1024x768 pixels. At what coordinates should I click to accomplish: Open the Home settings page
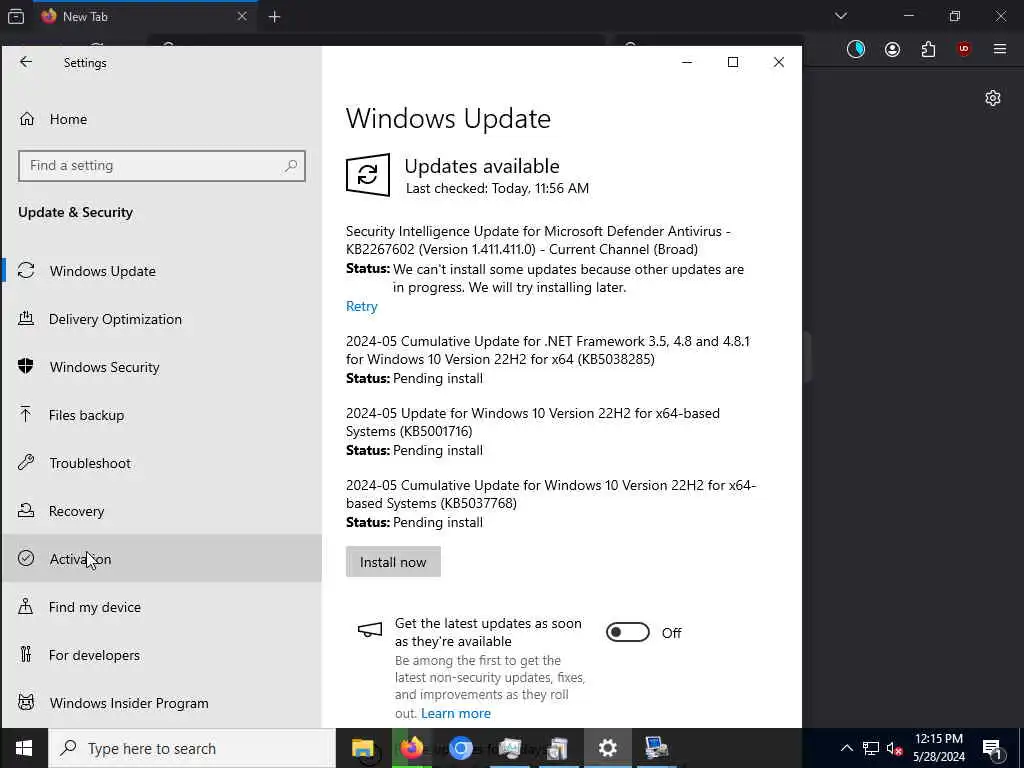click(x=161, y=119)
